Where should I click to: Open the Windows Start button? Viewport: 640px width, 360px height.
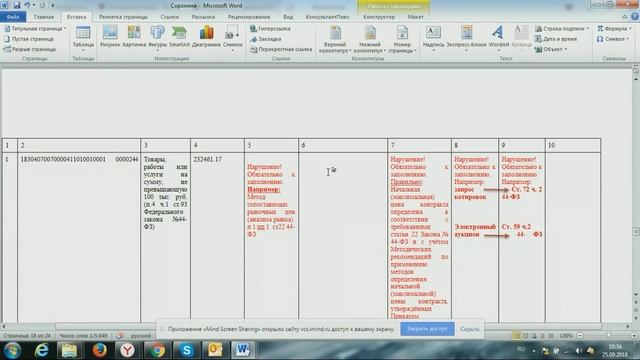tap(12, 350)
